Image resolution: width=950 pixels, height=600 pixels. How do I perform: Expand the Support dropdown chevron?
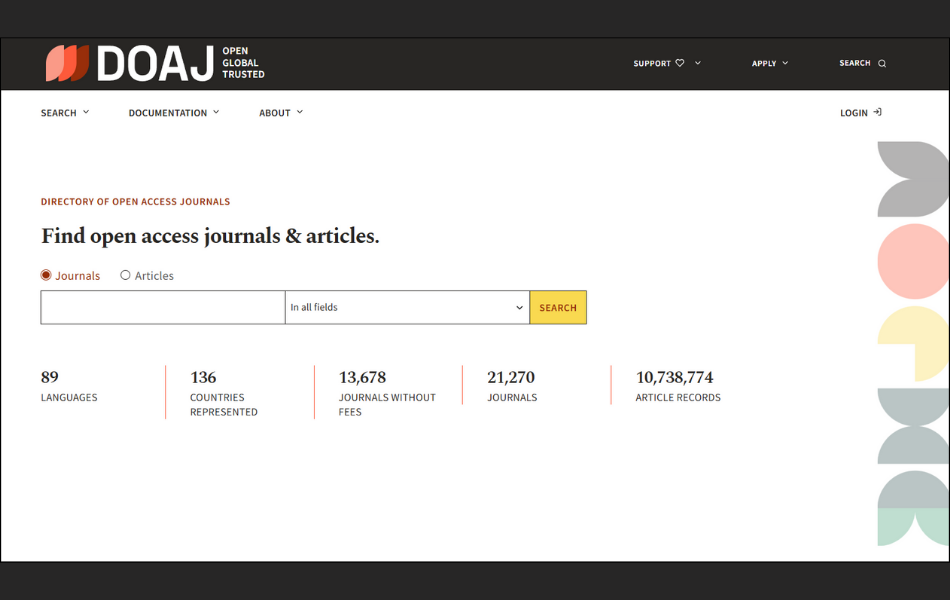click(698, 63)
